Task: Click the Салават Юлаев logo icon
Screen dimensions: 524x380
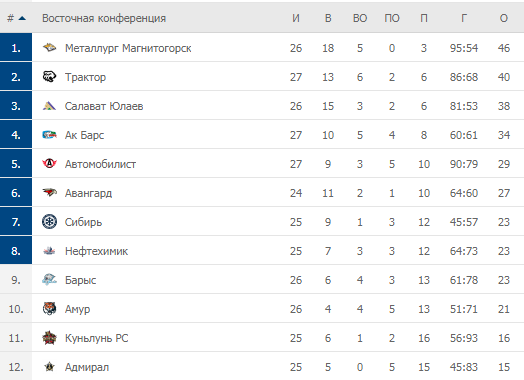Action: [x=49, y=106]
